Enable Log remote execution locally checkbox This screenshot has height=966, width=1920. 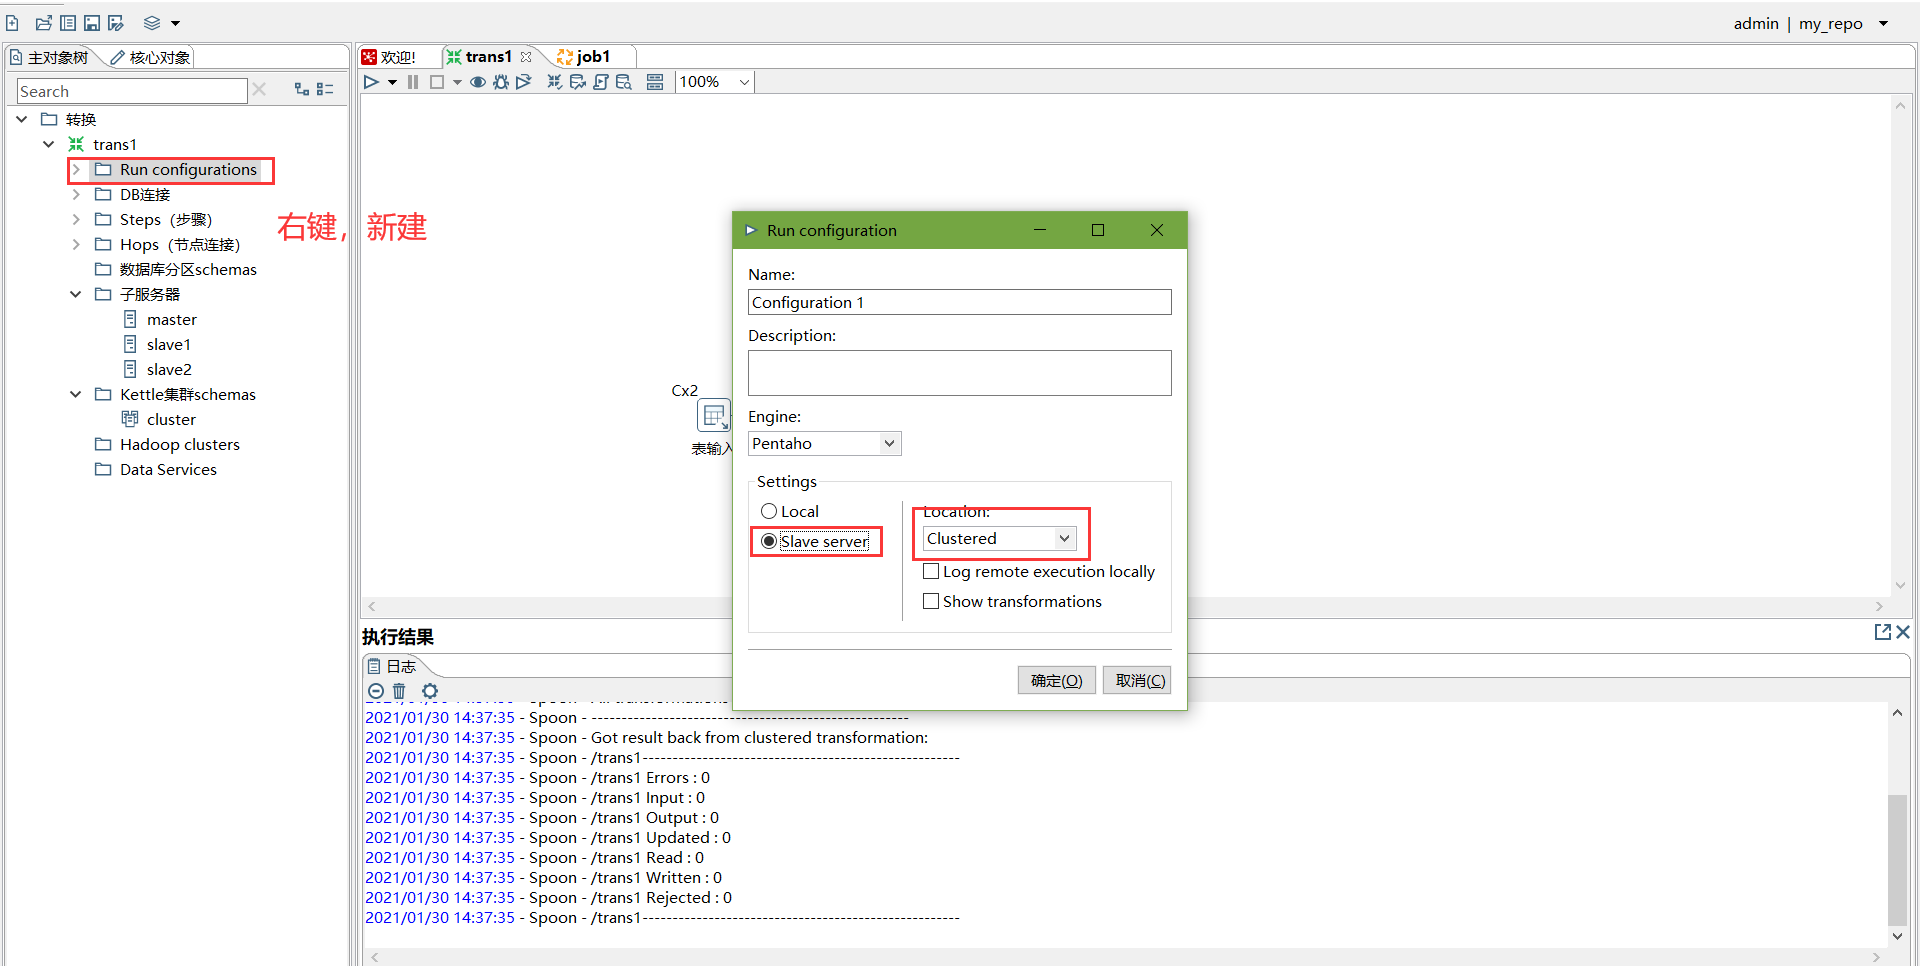931,571
